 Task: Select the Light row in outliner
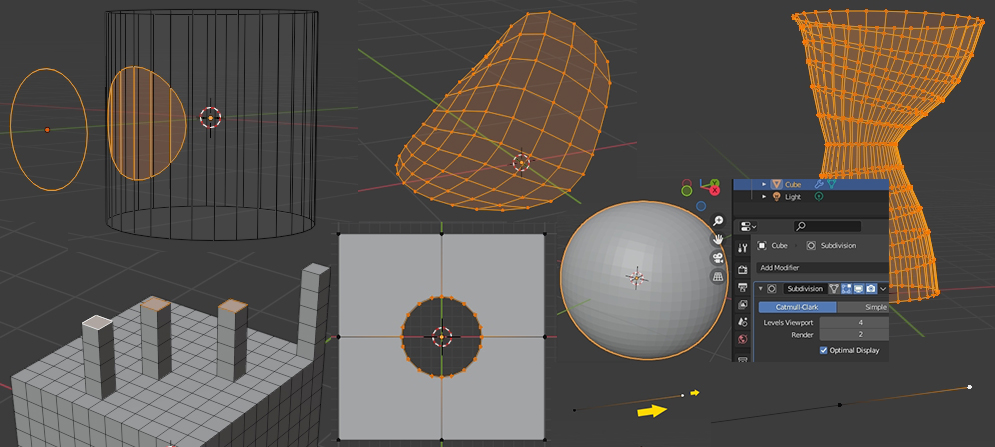(811, 197)
